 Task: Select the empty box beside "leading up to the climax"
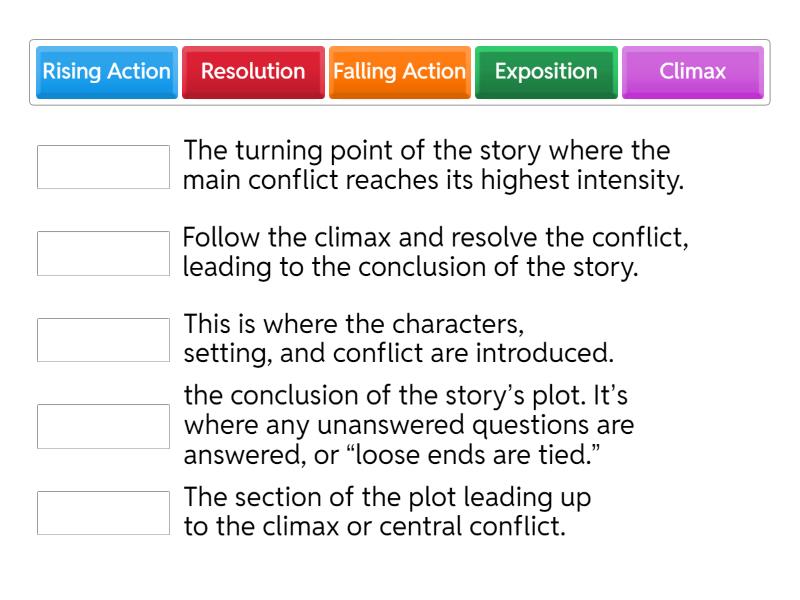click(x=103, y=513)
